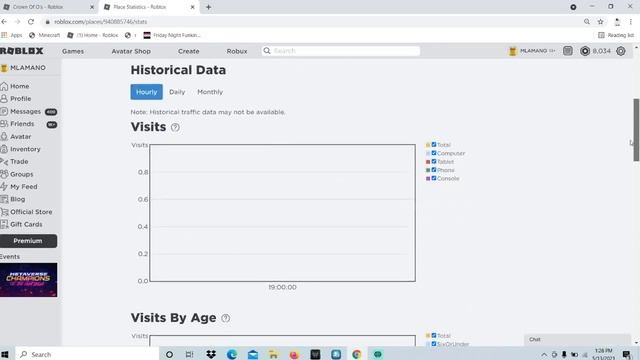The image size is (640, 360).
Task: Click the Visits help question icon
Action: pos(175,127)
